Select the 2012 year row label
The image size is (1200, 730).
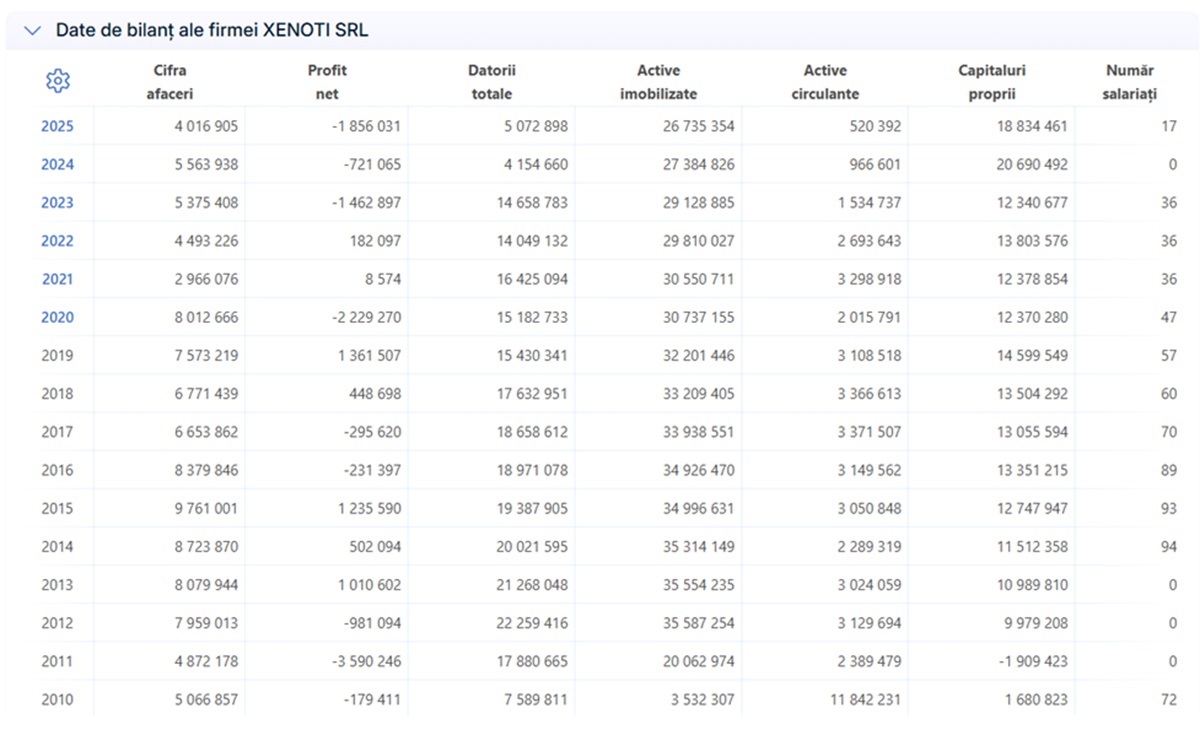57,623
